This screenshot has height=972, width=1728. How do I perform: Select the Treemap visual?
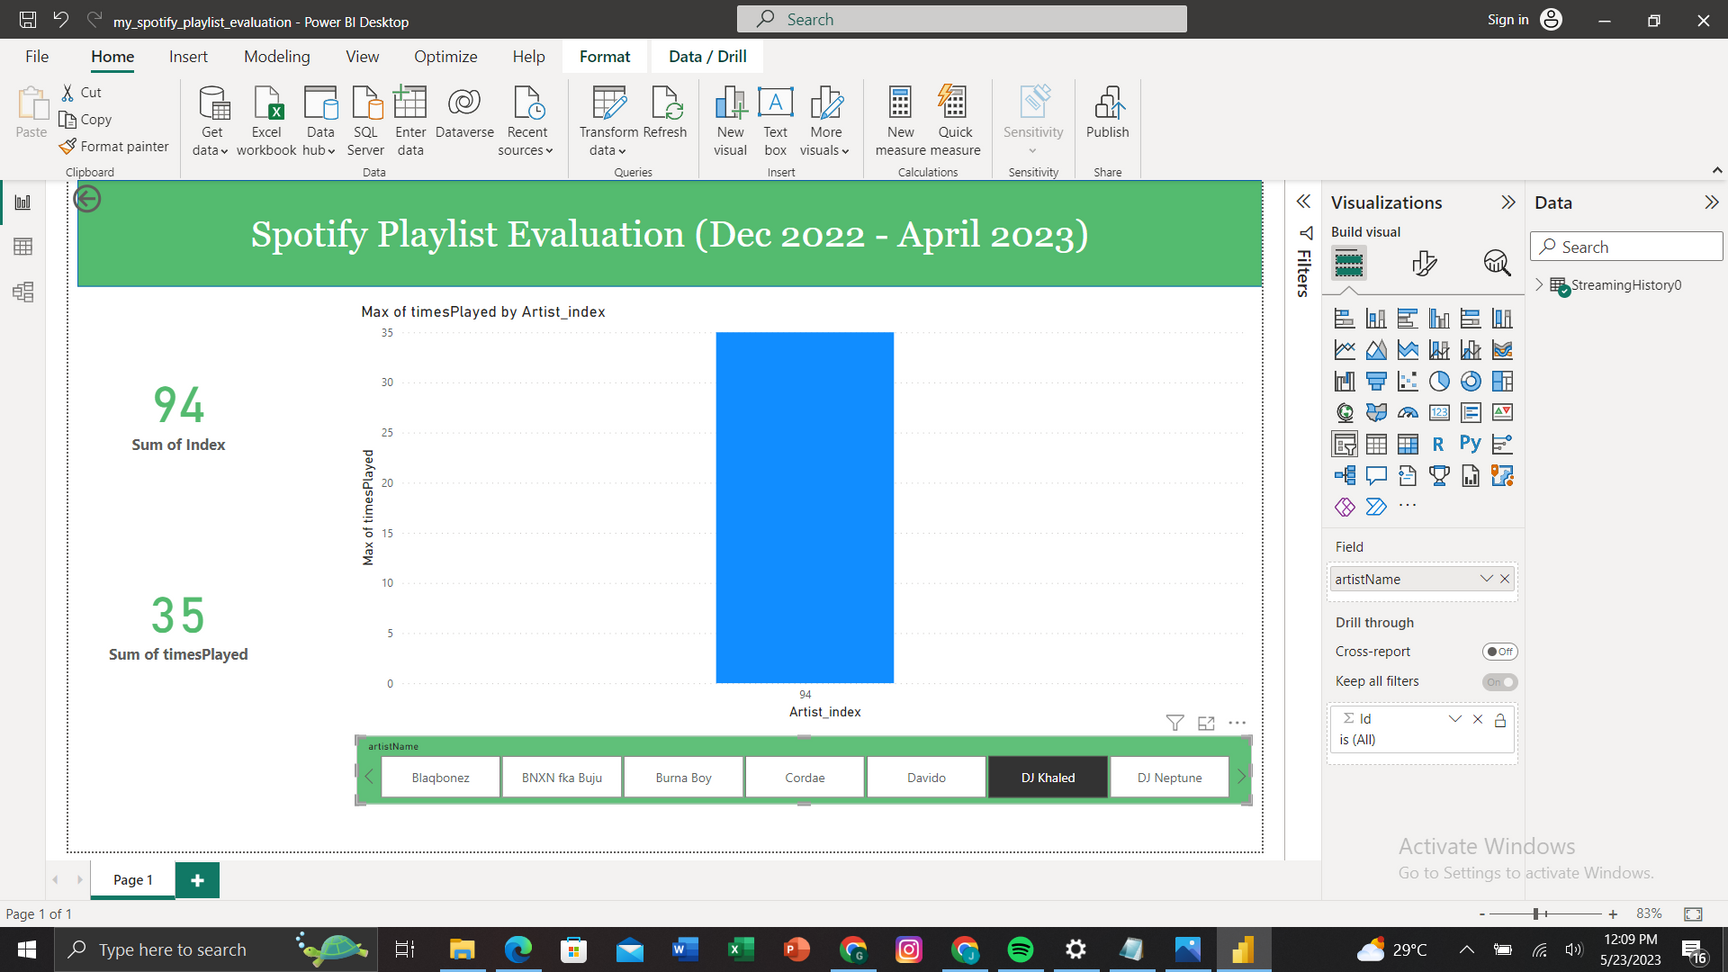(1502, 381)
